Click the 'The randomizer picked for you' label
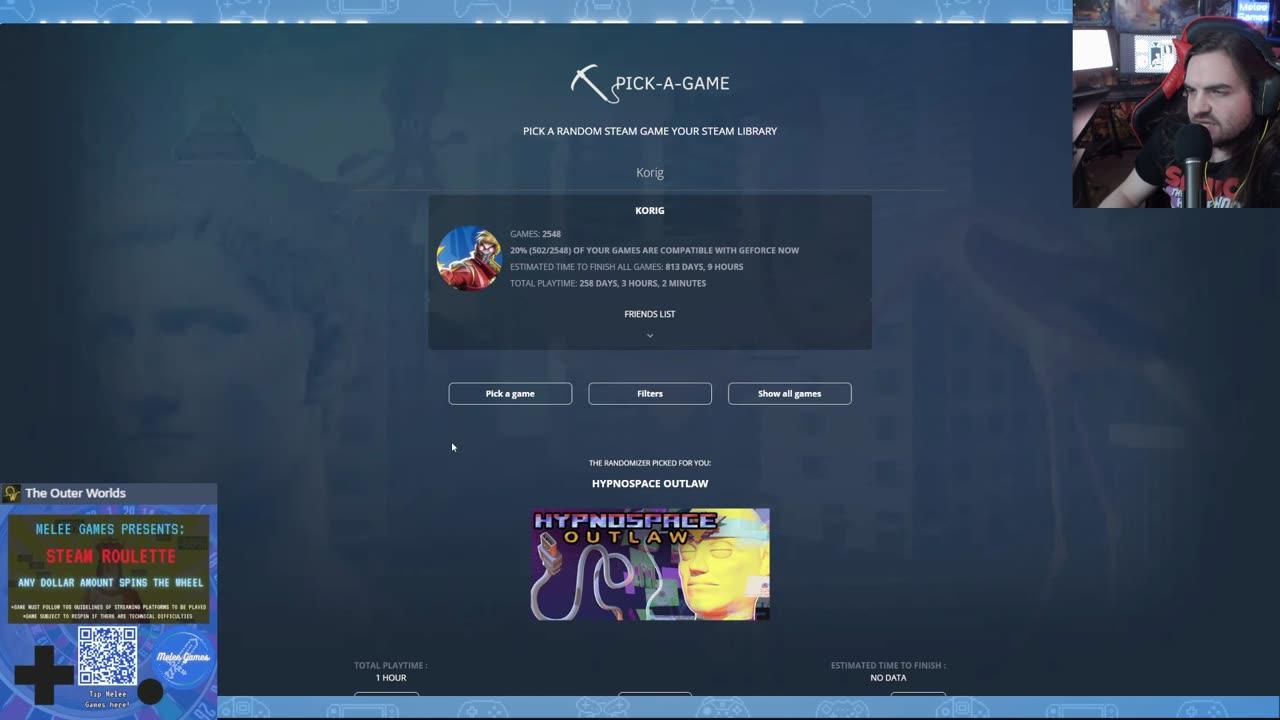Image resolution: width=1280 pixels, height=720 pixels. 650,463
